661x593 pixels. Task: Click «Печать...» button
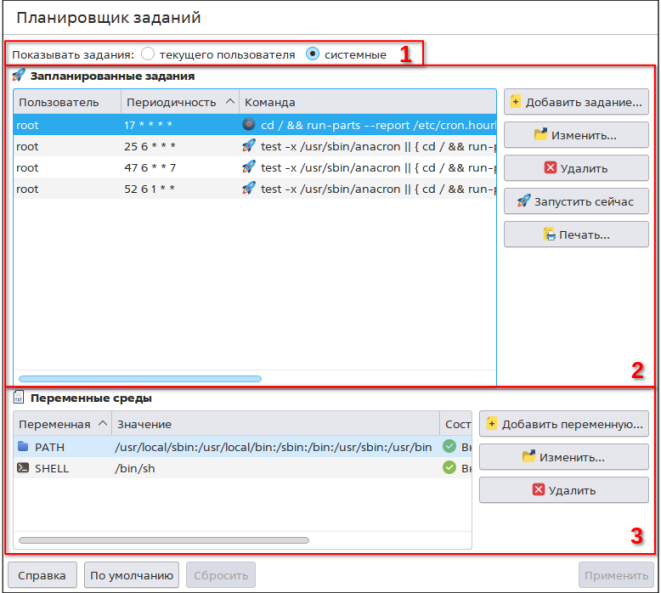(575, 234)
